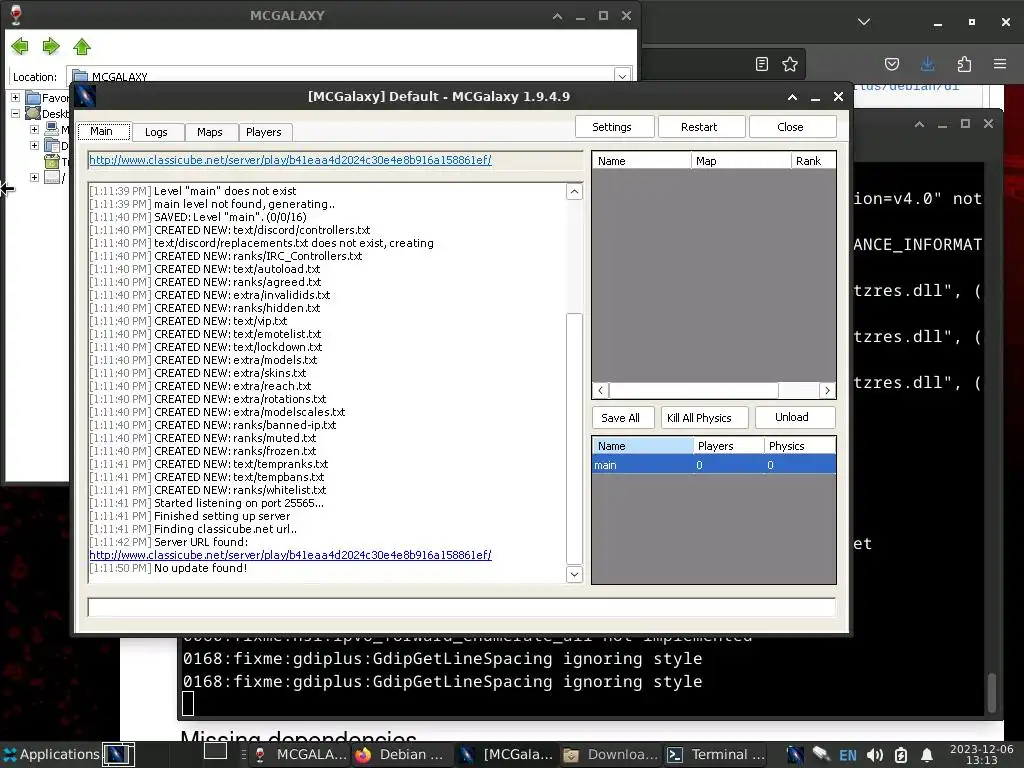
Task: Click the galaxy launcher icon next to Applications
Action: pos(118,754)
